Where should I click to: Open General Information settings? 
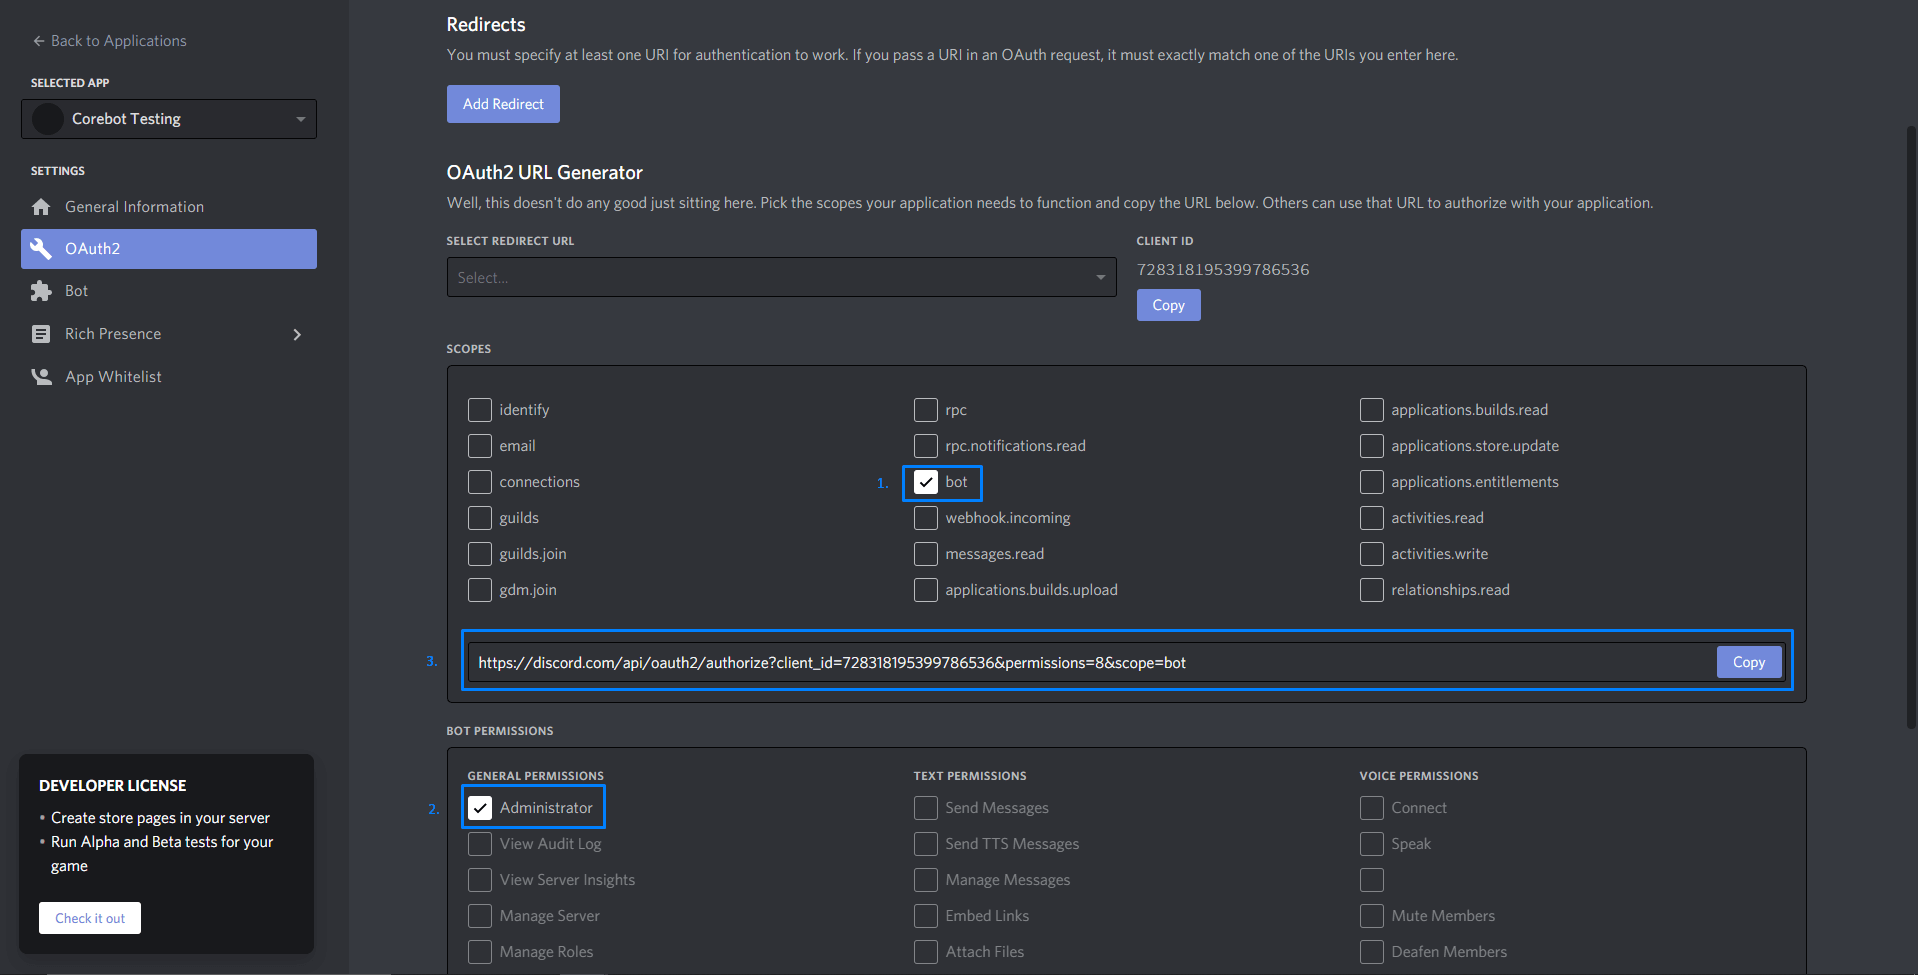169,207
